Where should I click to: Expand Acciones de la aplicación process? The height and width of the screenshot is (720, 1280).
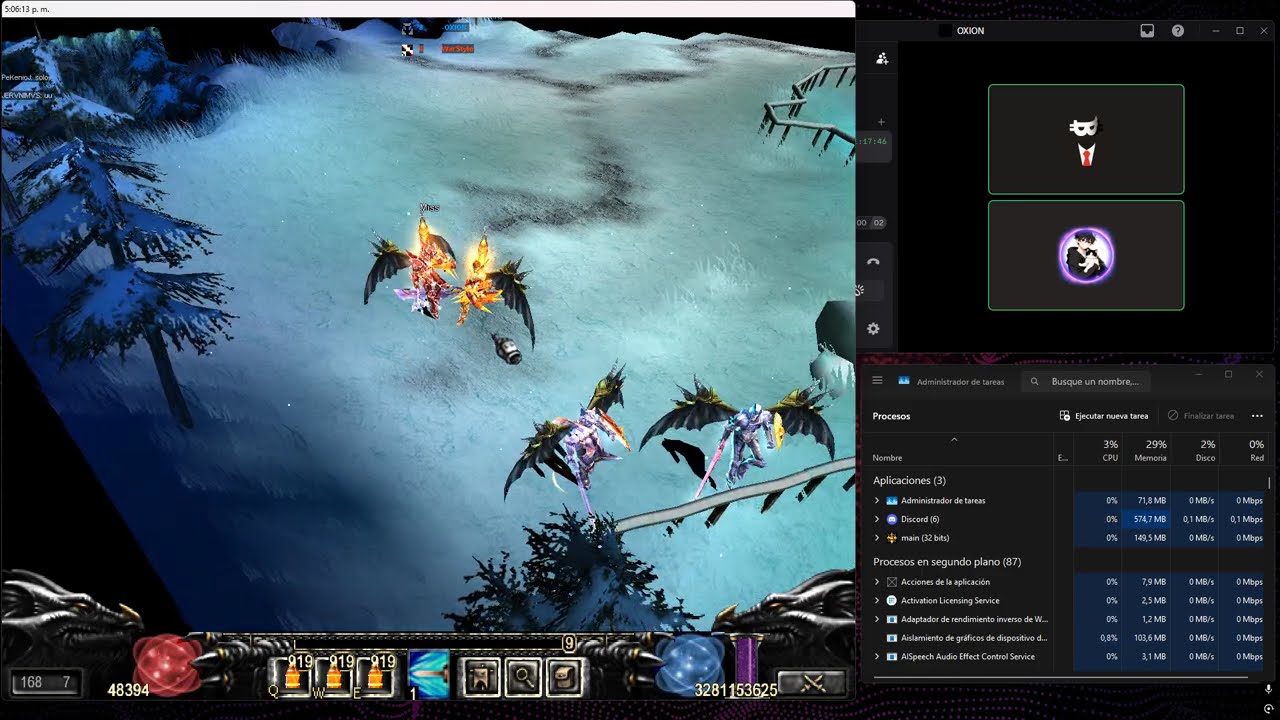[x=877, y=582]
